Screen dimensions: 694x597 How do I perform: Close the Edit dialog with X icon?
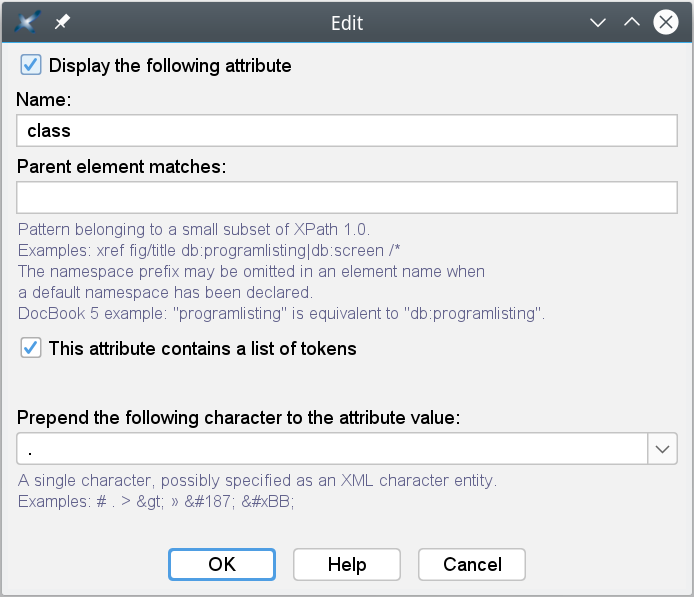coord(666,22)
